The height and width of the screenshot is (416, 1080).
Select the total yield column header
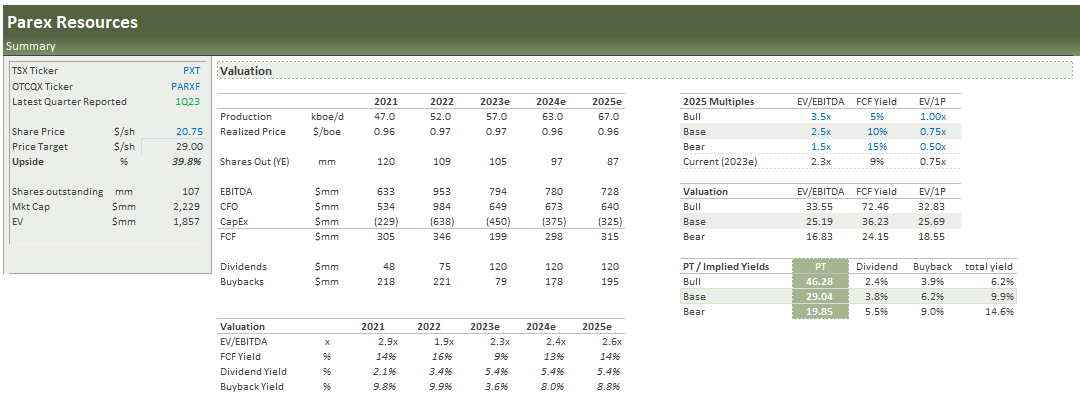990,267
